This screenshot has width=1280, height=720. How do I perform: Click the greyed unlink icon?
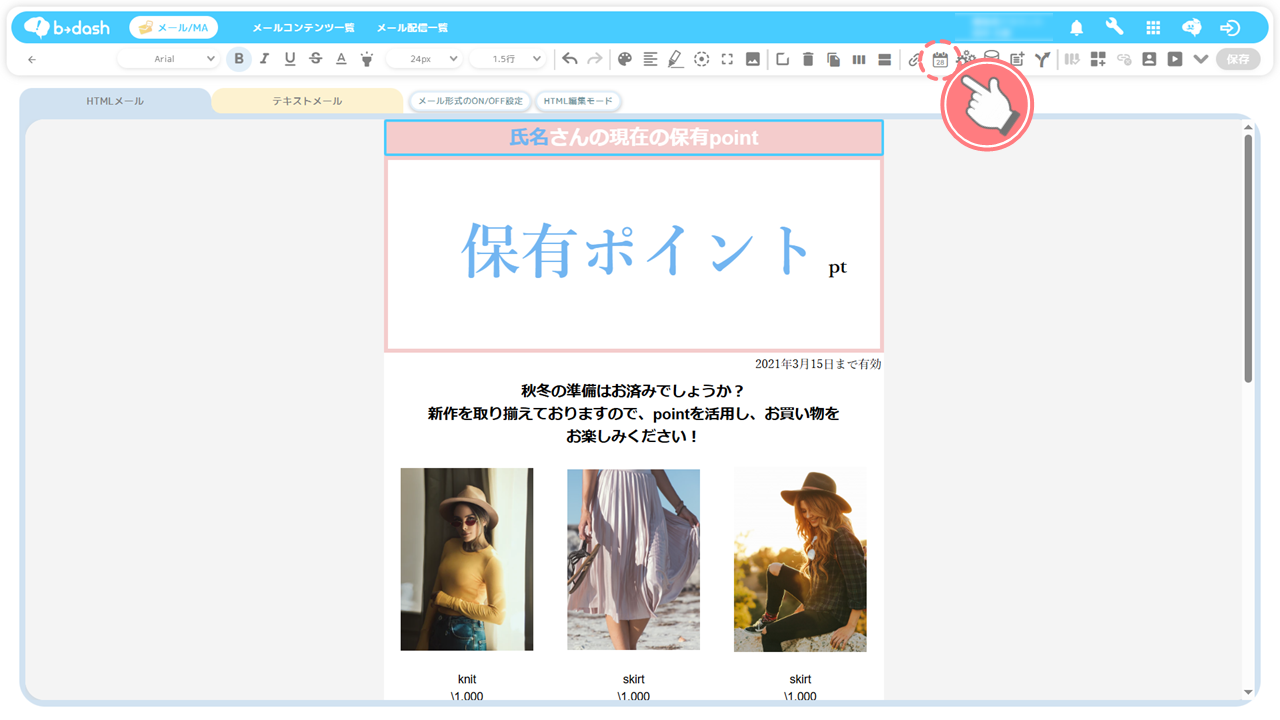(1124, 59)
